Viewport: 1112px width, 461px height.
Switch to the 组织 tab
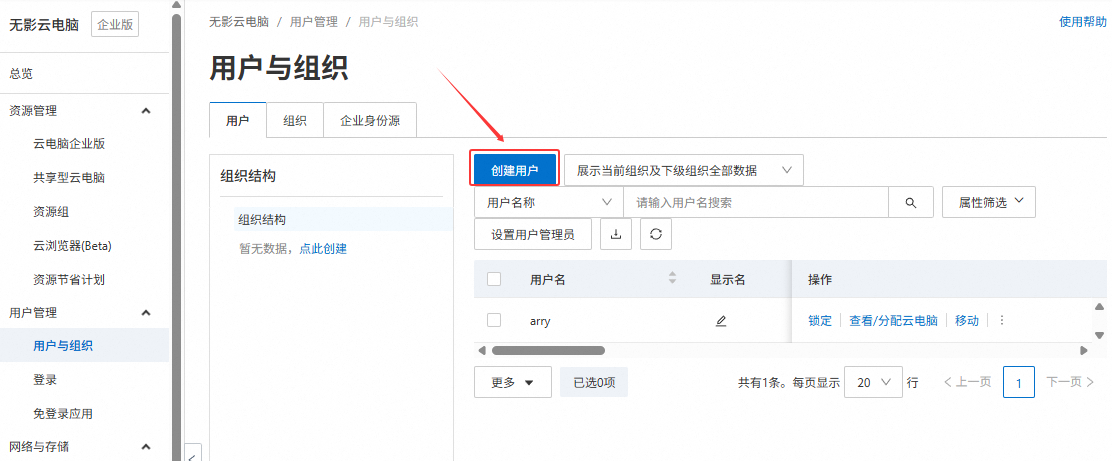295,121
